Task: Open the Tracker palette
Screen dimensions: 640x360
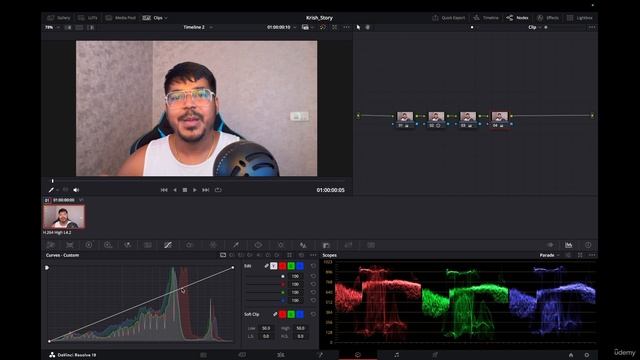Action: tap(281, 245)
